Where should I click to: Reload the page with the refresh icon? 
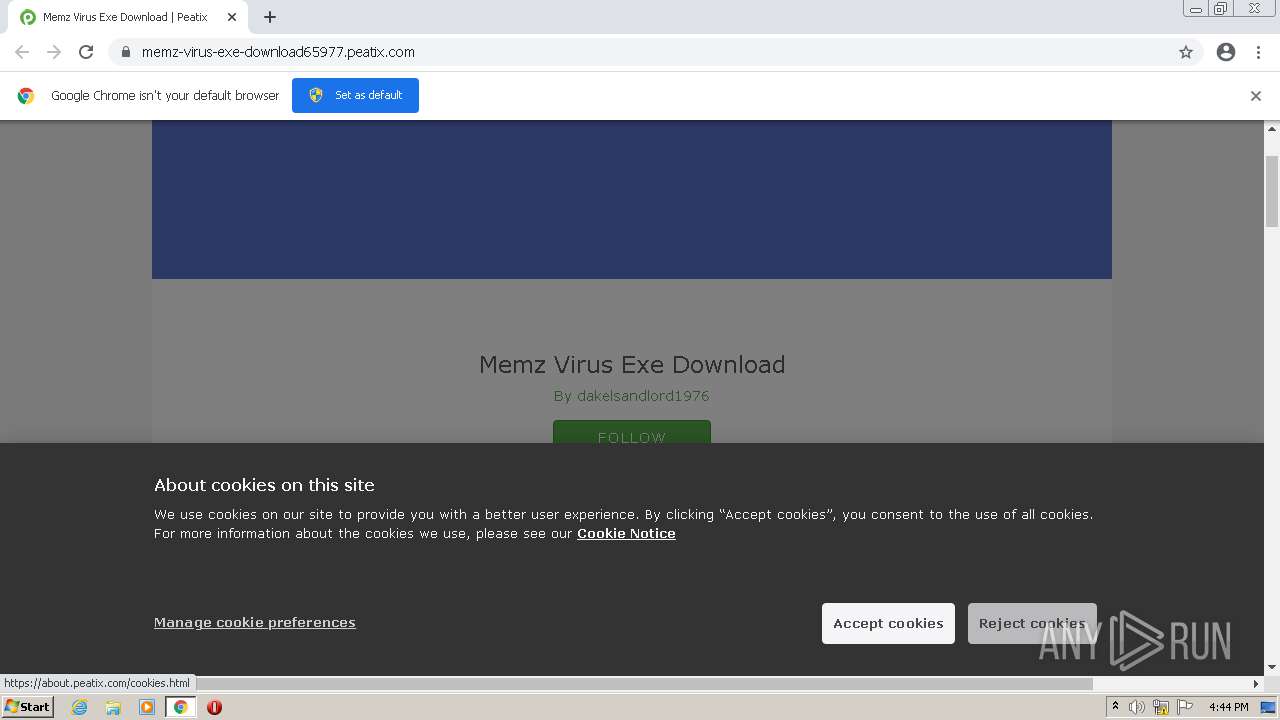(x=86, y=52)
